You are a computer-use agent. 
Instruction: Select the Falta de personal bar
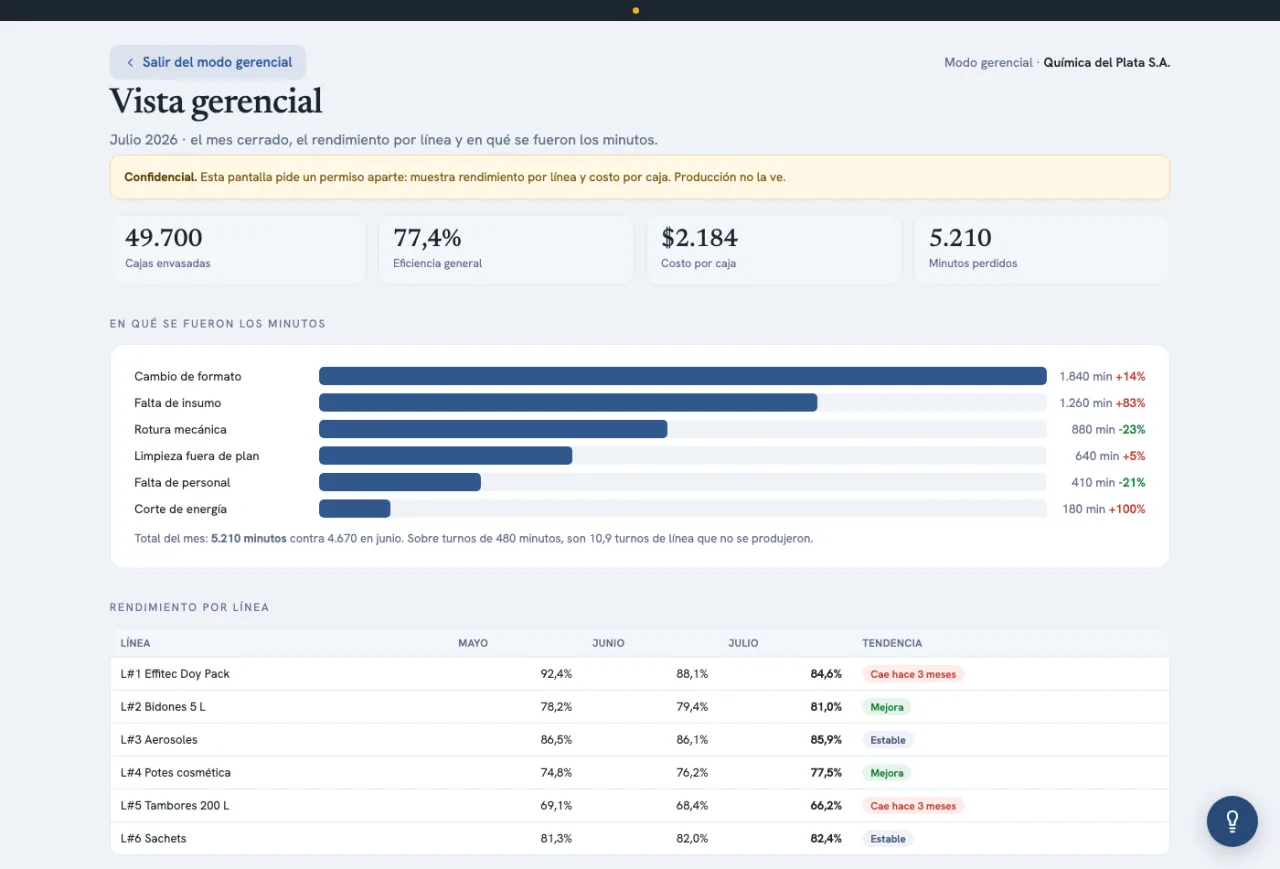(x=400, y=482)
